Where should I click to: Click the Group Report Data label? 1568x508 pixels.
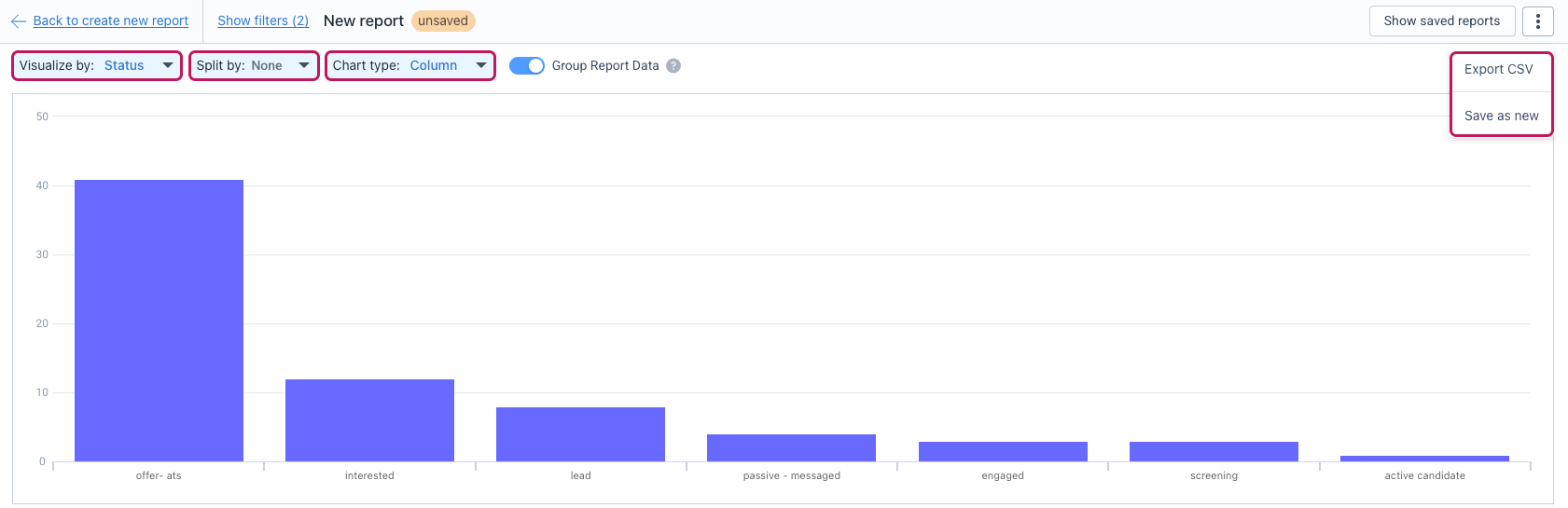point(605,66)
